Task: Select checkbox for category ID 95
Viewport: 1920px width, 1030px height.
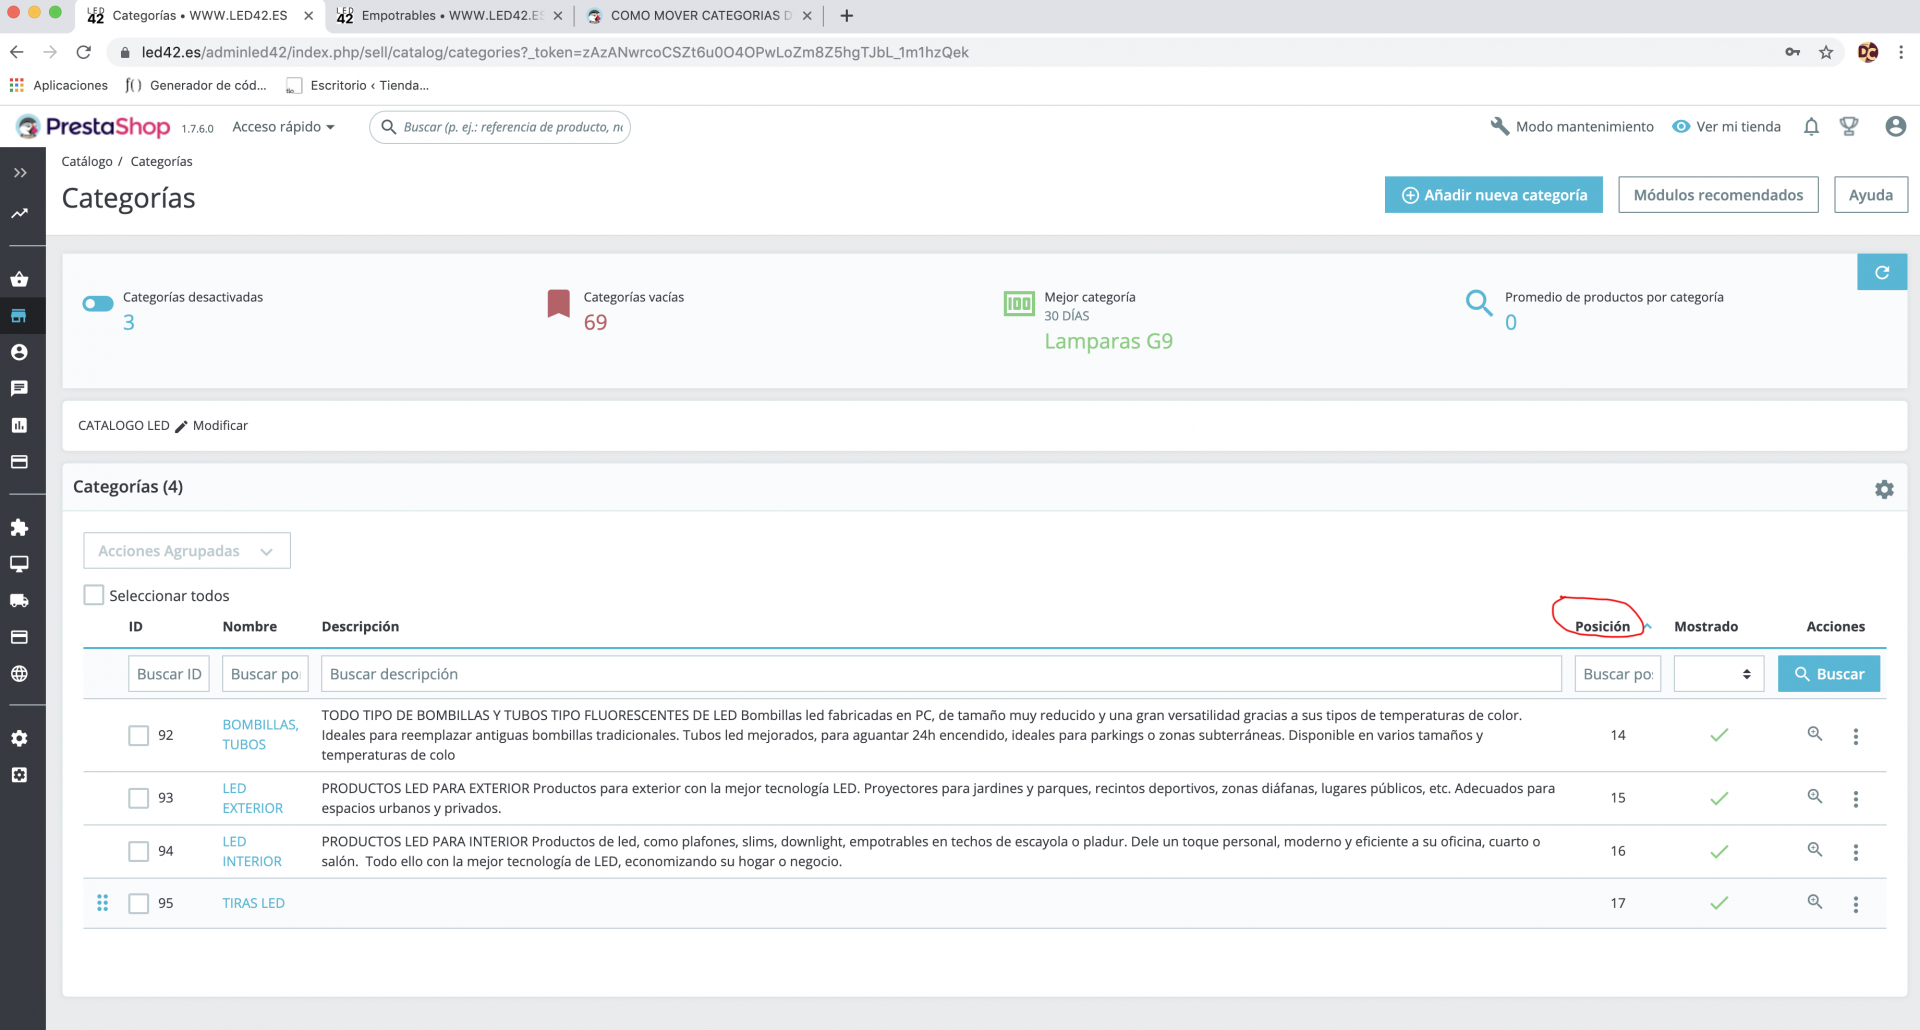Action: click(x=138, y=903)
